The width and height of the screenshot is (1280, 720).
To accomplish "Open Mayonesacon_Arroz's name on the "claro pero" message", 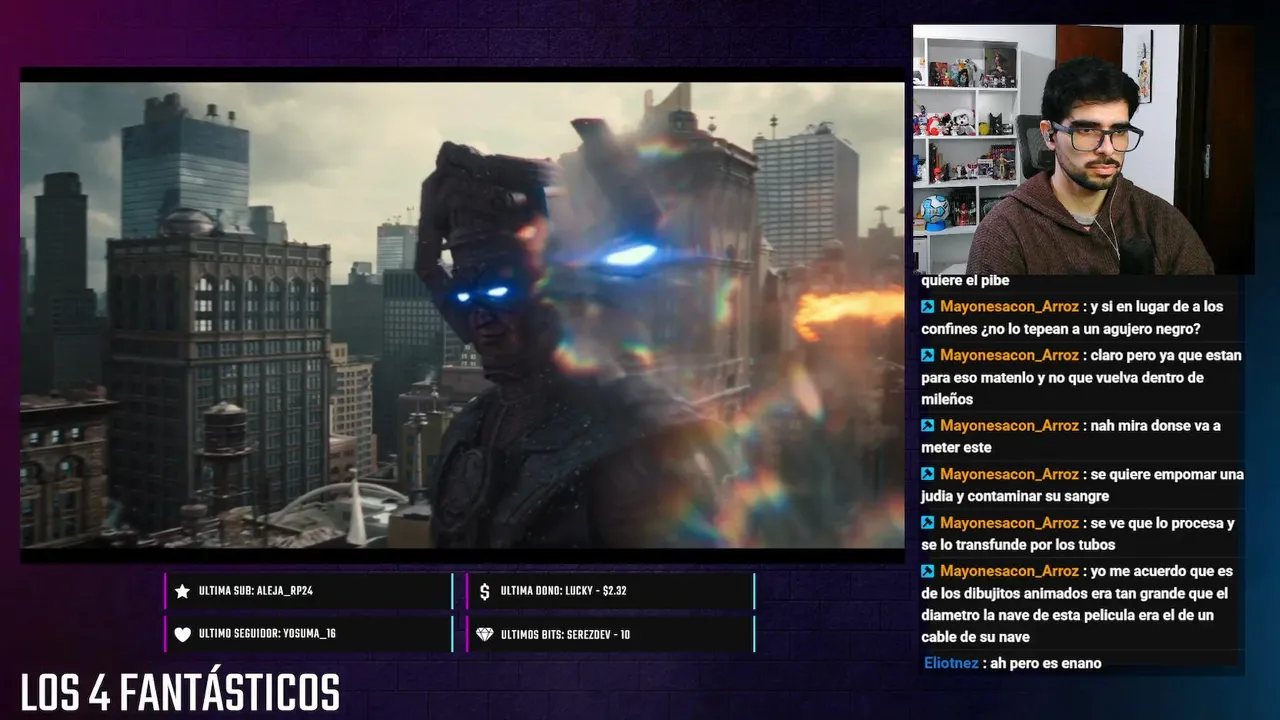I will 1009,356.
